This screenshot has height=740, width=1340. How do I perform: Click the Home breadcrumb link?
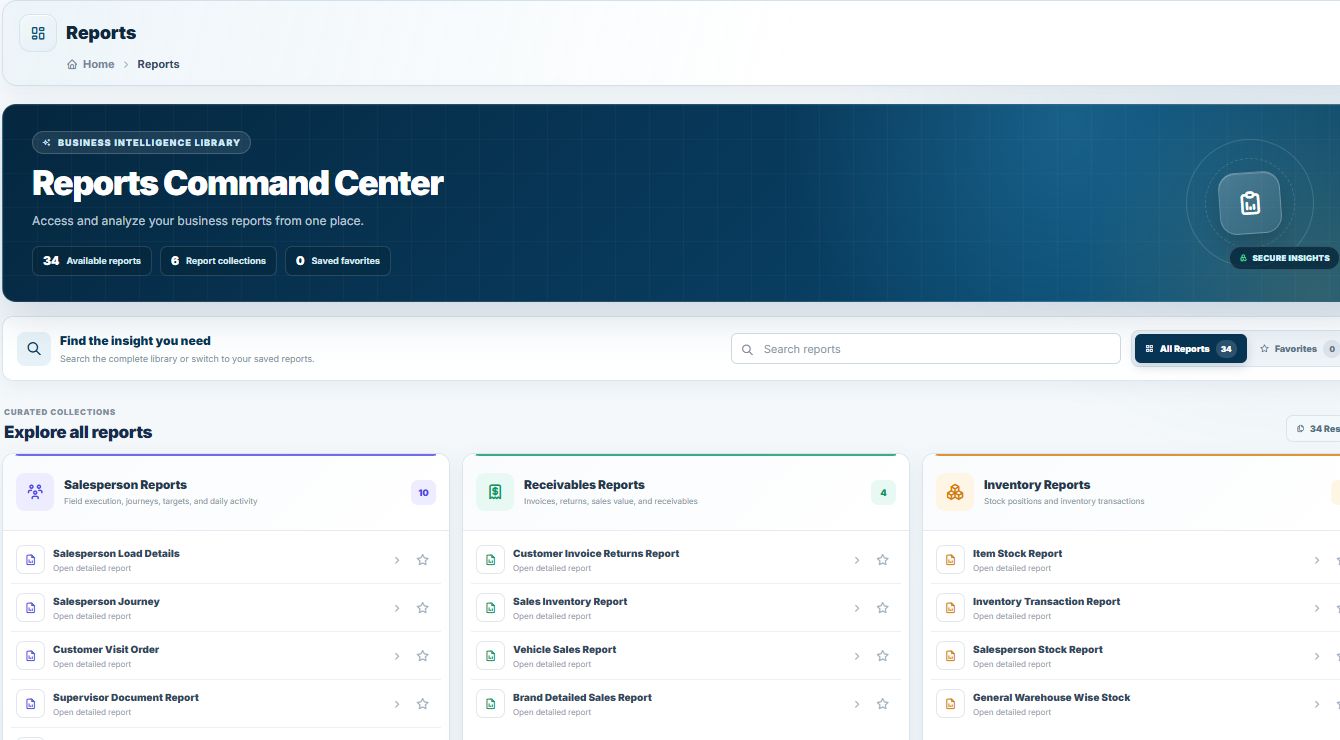tap(91, 64)
